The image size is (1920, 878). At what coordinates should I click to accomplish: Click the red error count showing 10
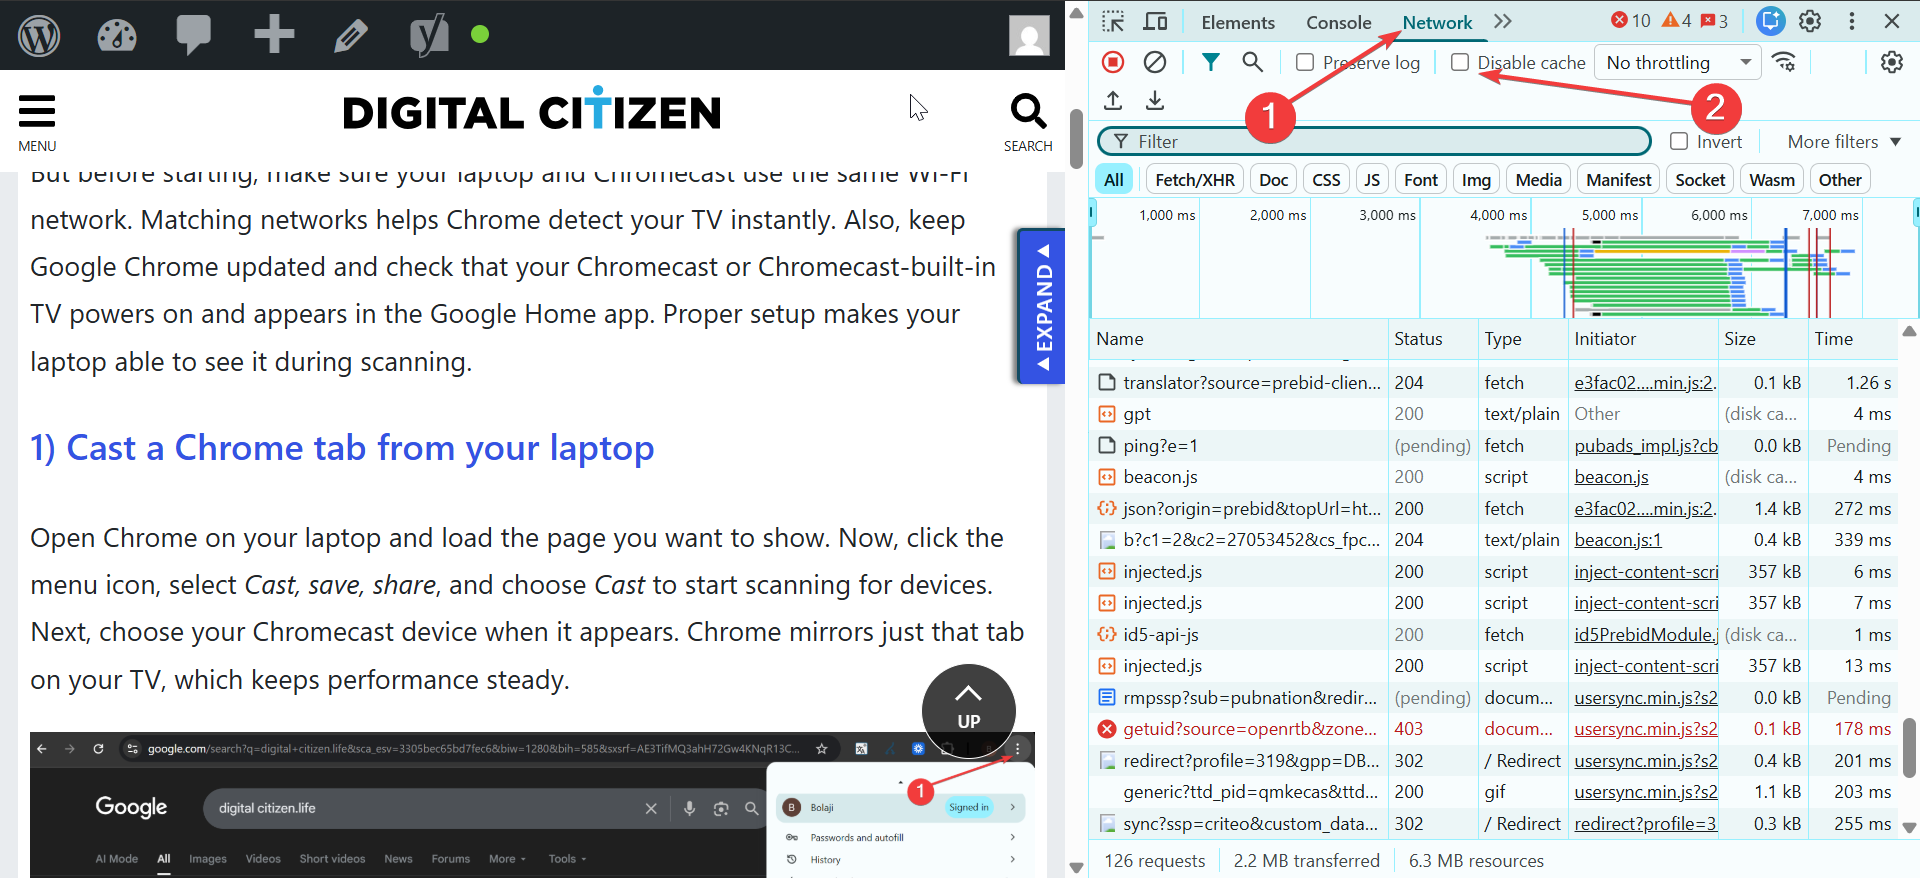click(1631, 21)
